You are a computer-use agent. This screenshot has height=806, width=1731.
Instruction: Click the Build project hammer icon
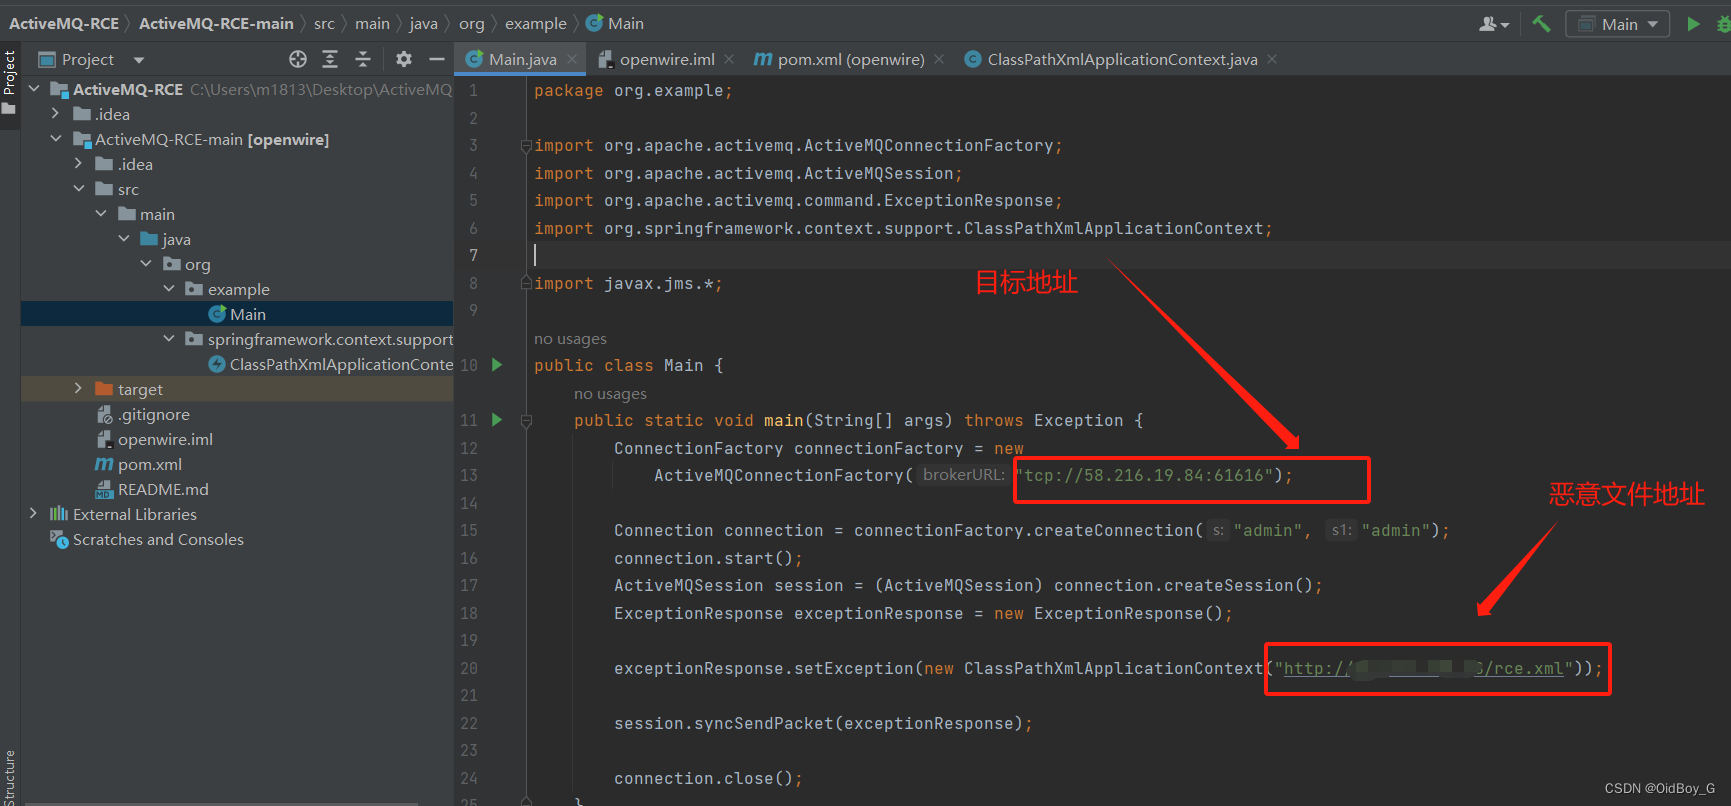(x=1541, y=23)
